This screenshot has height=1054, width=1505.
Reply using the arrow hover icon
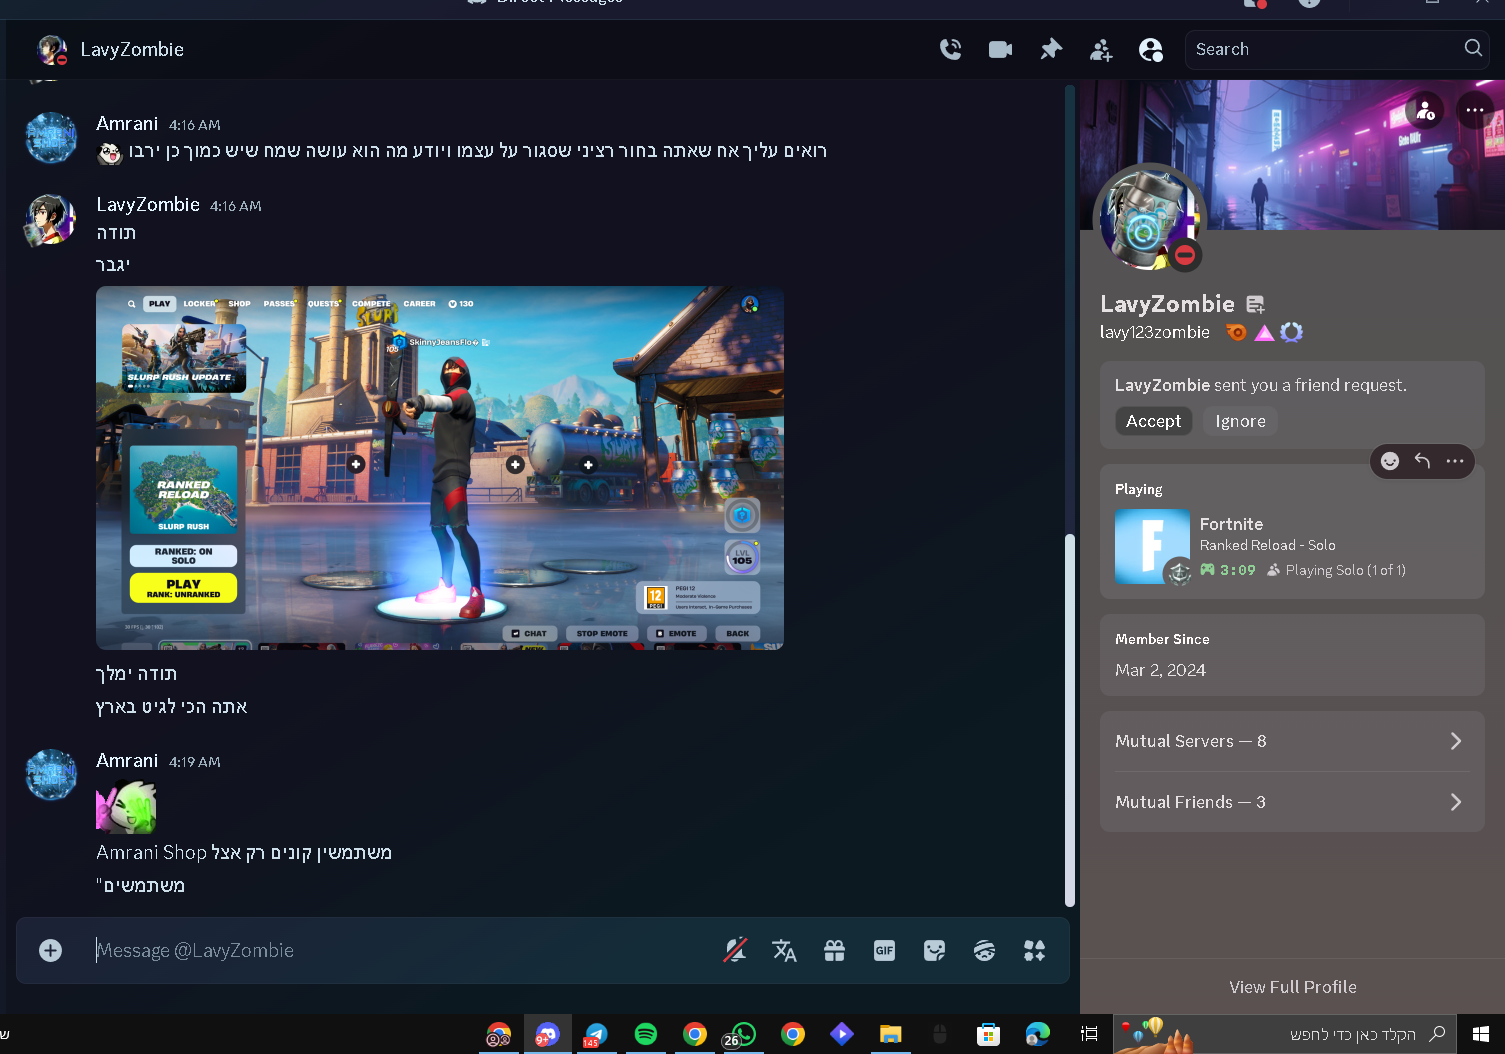[x=1422, y=460]
